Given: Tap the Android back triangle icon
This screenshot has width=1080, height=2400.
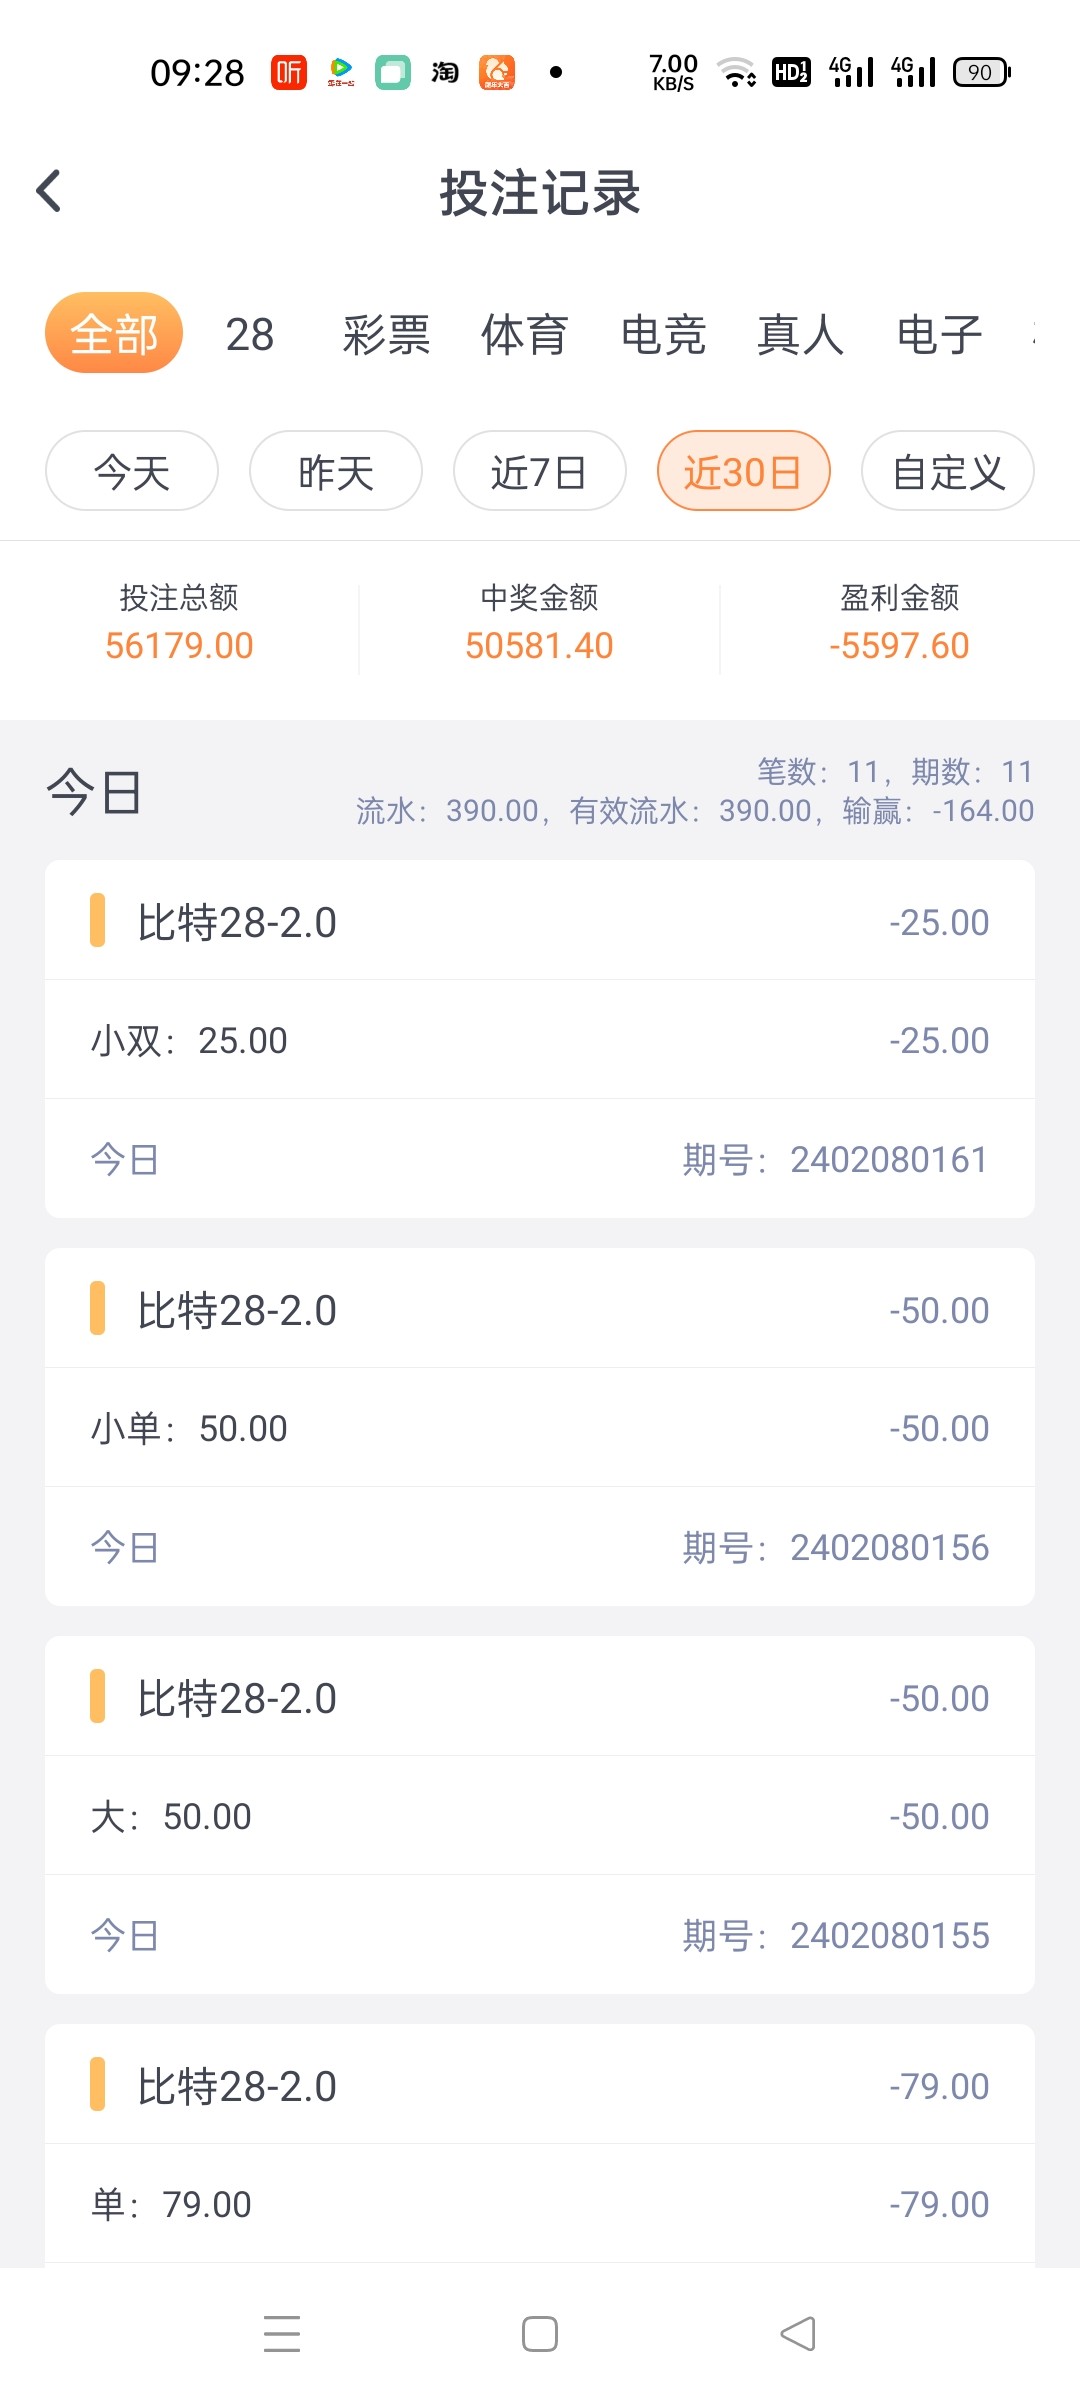Looking at the screenshot, I should click(798, 2333).
